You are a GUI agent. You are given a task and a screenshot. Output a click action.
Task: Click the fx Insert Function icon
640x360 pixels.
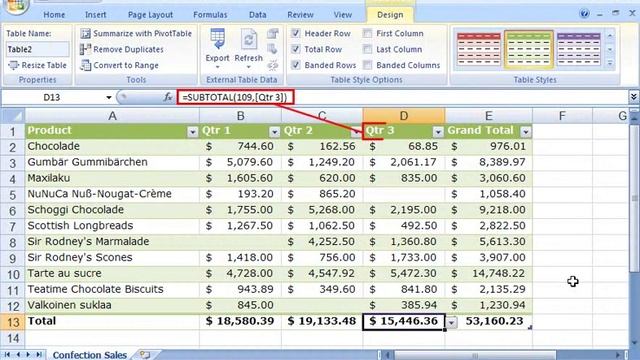point(167,97)
